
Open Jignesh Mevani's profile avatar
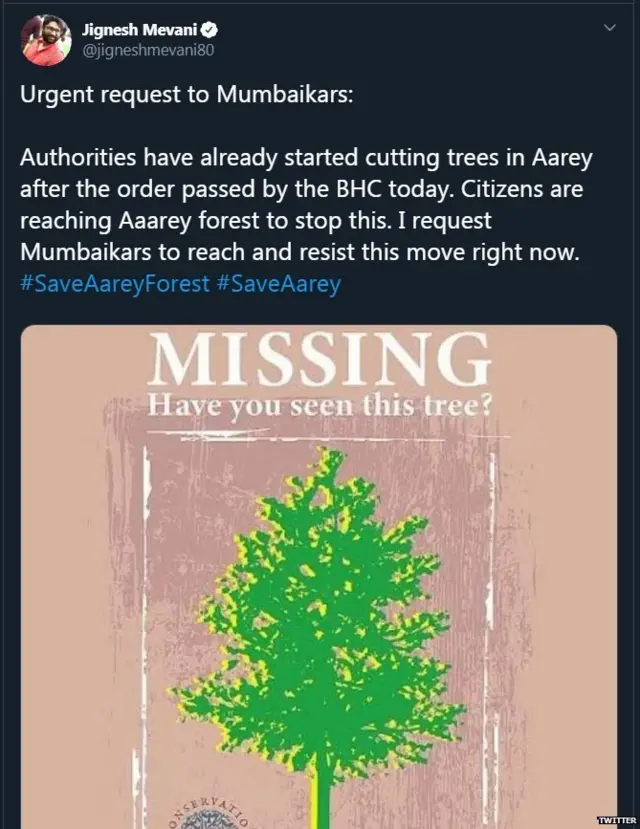click(46, 41)
